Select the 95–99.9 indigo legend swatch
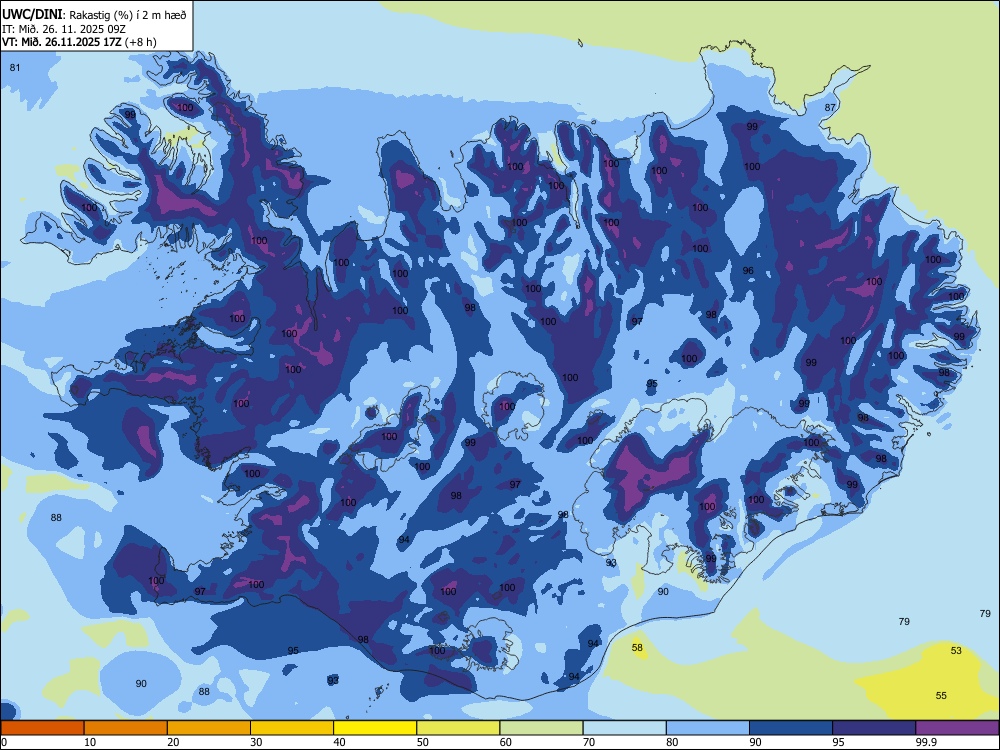This screenshot has width=1000, height=750. click(874, 728)
